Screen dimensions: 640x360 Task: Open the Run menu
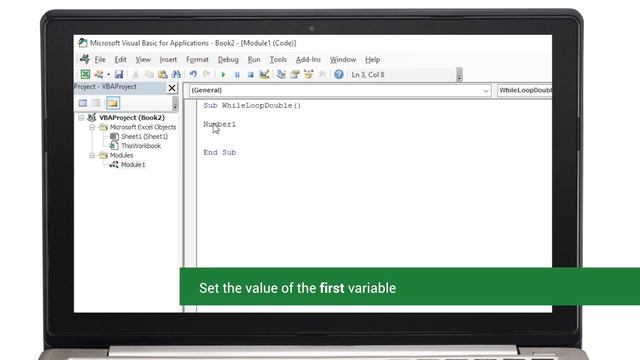(x=254, y=60)
